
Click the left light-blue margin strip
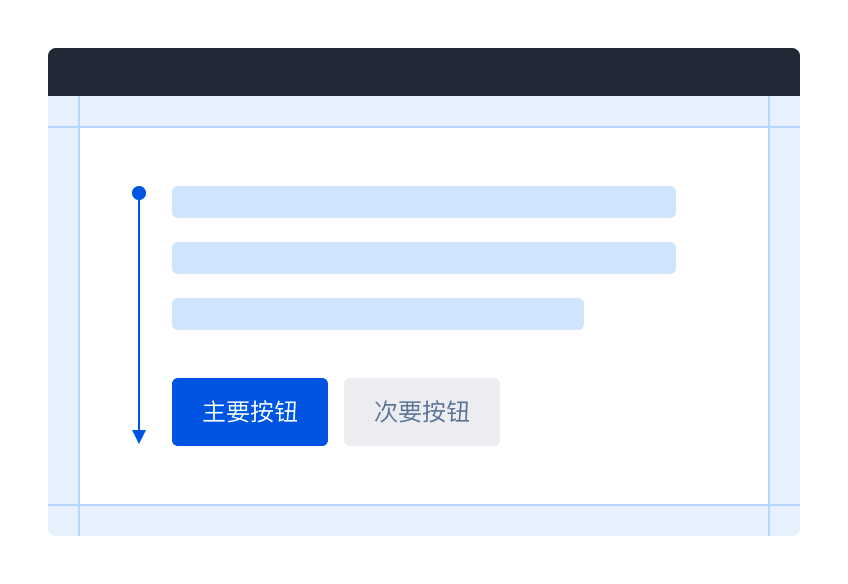pyautogui.click(x=63, y=316)
